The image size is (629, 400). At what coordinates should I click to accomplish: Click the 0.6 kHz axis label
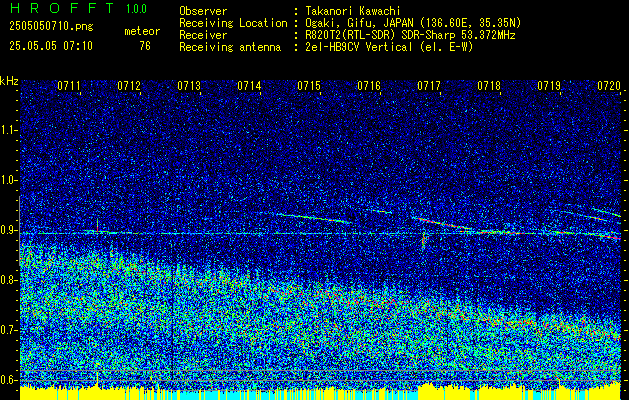[x=9, y=380]
